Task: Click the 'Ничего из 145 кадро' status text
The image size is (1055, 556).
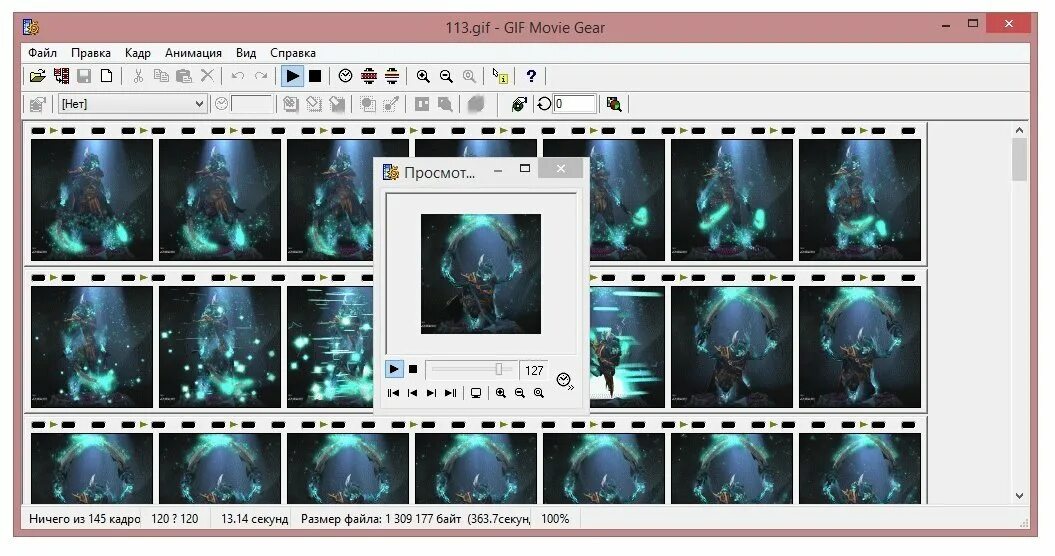Action: pos(85,519)
